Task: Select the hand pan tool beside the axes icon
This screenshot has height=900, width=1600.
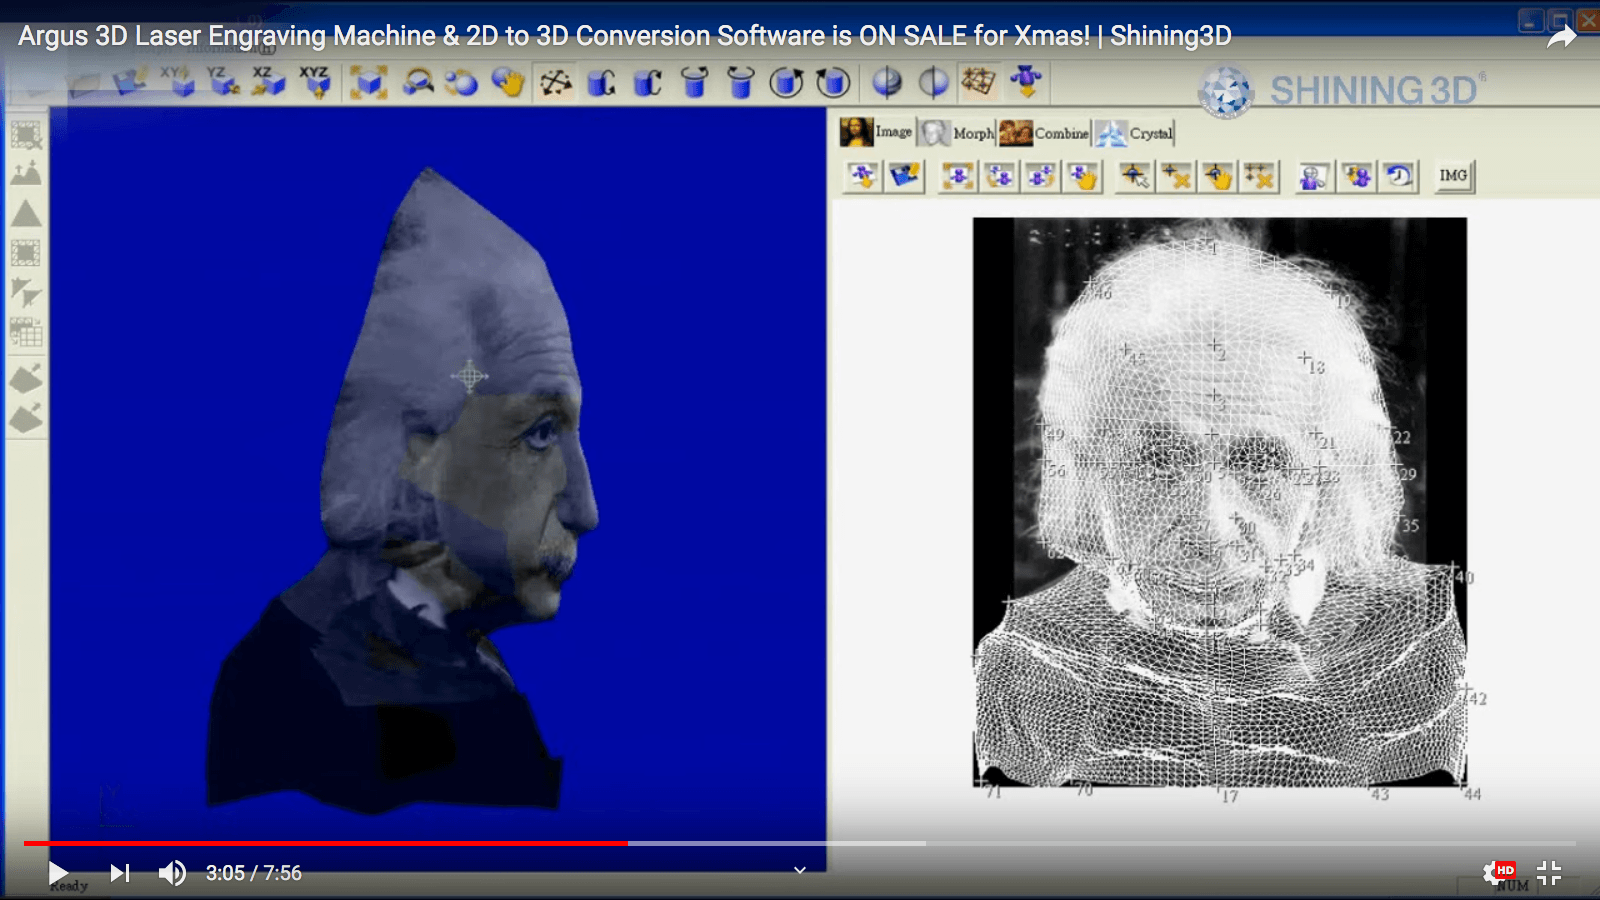Action: [508, 82]
